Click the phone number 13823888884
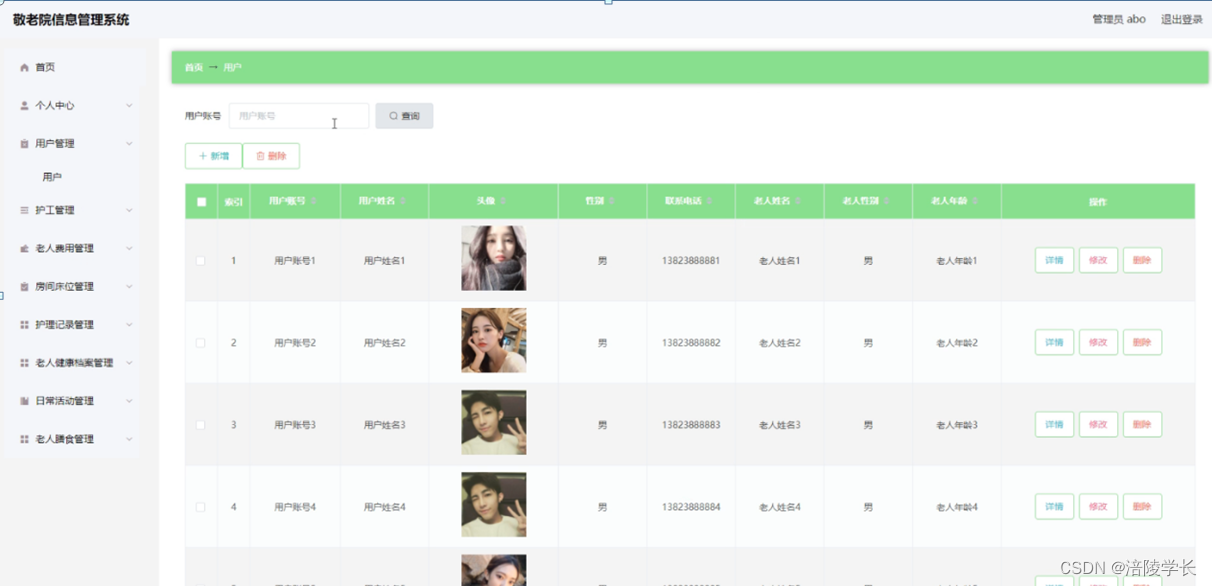 [691, 506]
